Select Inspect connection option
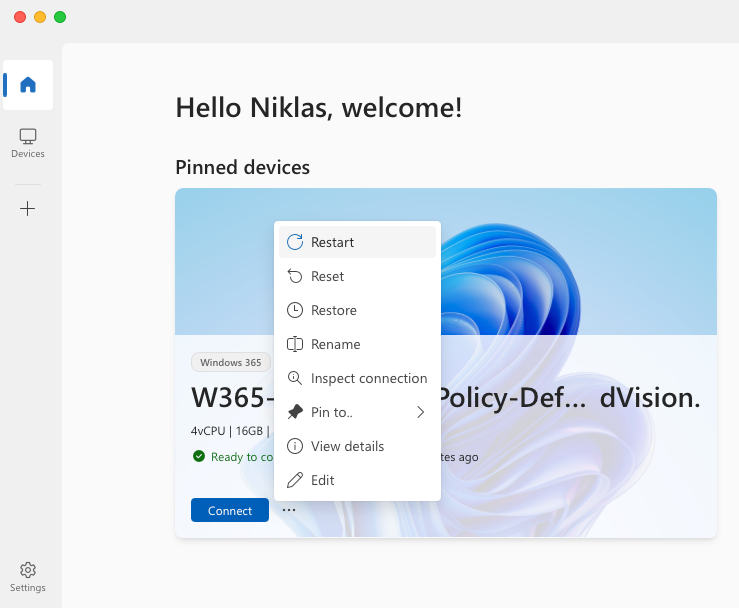 point(357,378)
